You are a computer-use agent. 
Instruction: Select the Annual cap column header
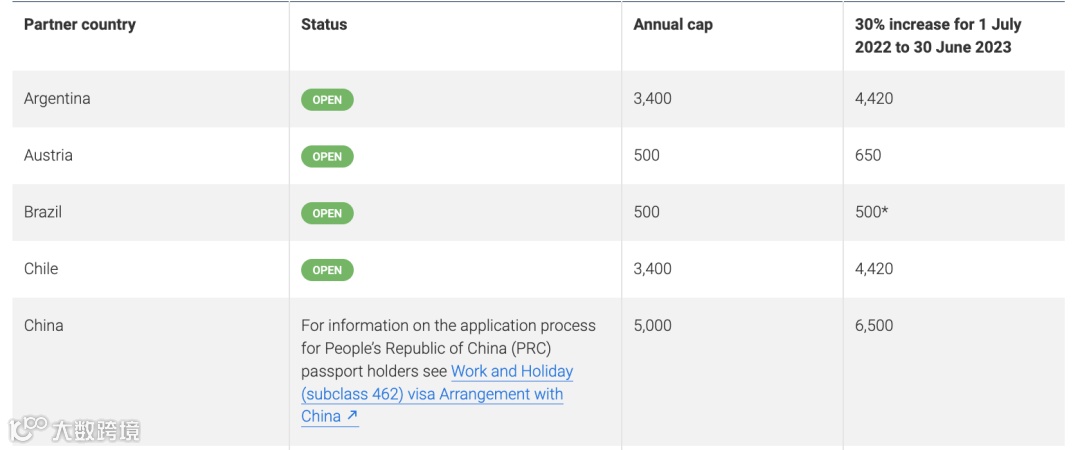pyautogui.click(x=673, y=25)
